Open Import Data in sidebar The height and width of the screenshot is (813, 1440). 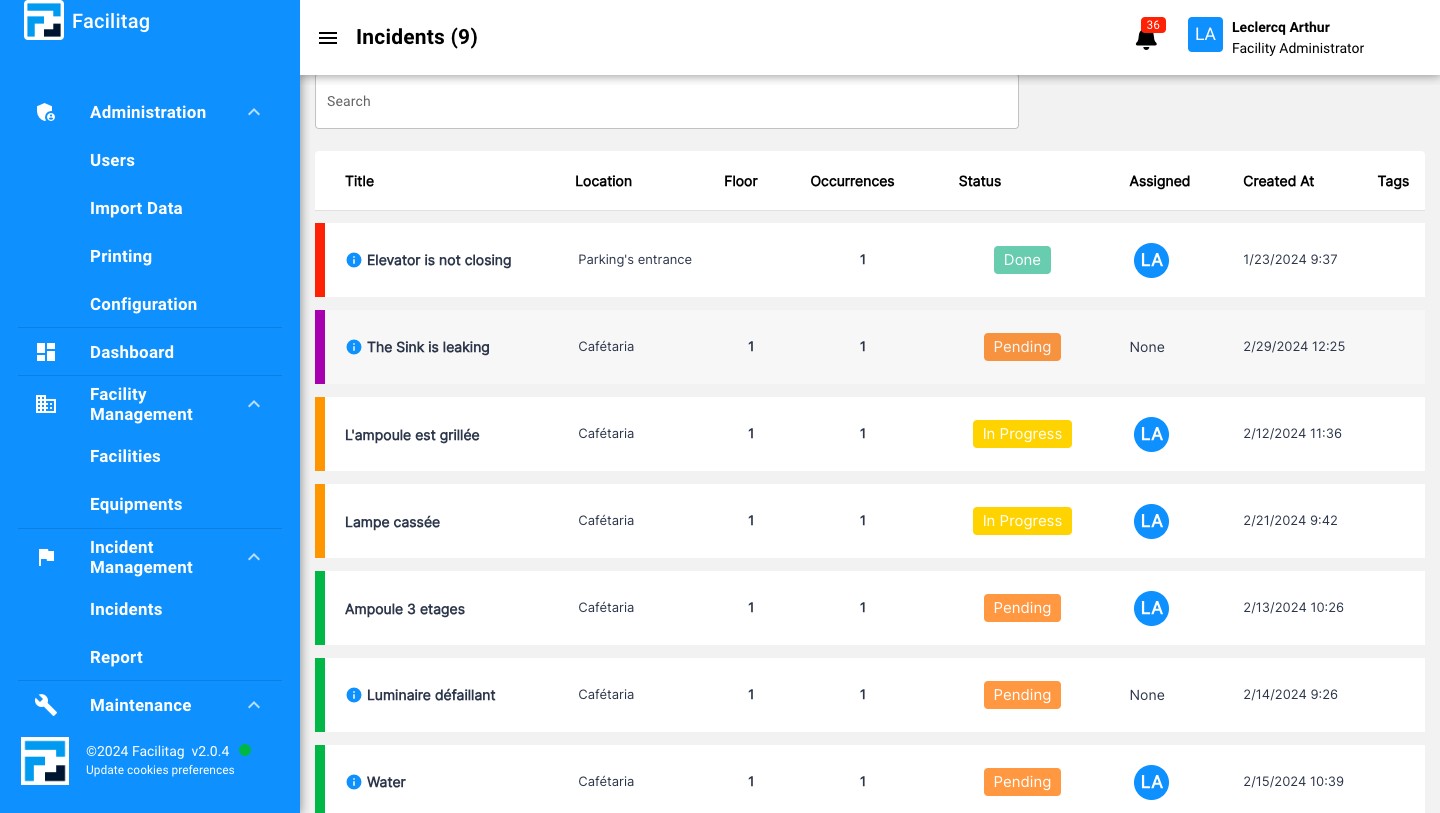(136, 208)
